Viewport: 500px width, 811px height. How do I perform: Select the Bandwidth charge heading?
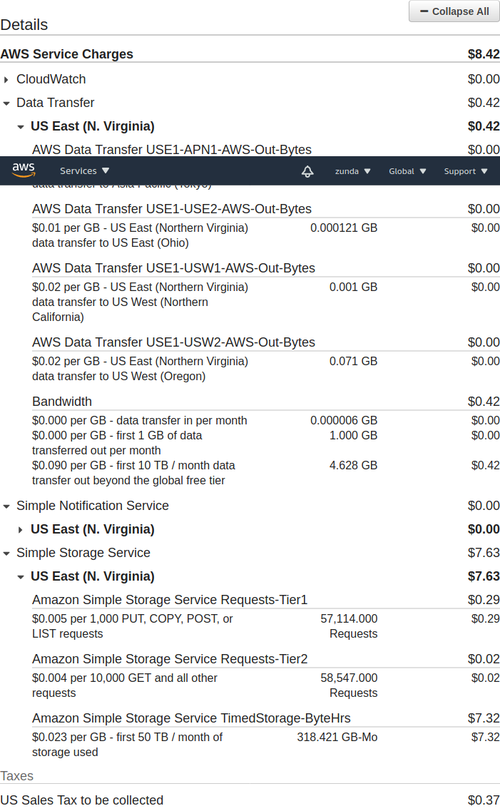point(62,401)
